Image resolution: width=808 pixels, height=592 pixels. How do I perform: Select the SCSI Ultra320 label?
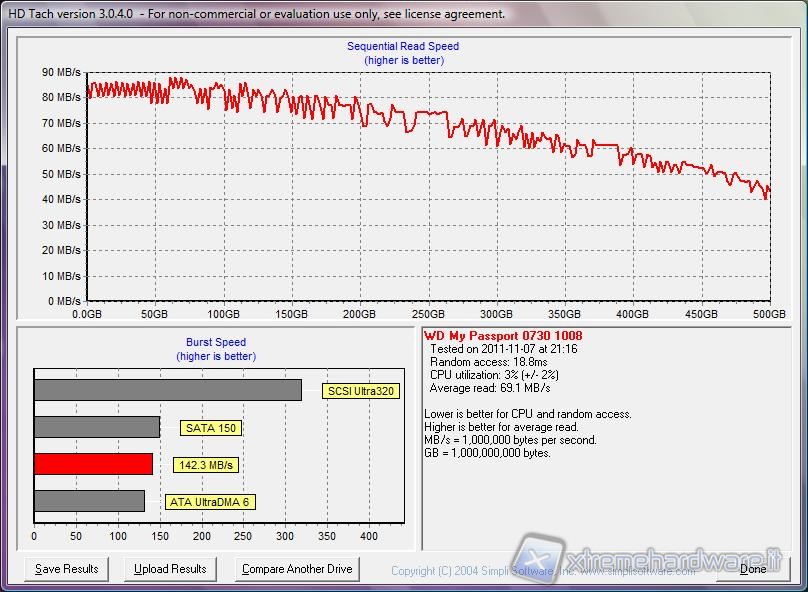361,391
